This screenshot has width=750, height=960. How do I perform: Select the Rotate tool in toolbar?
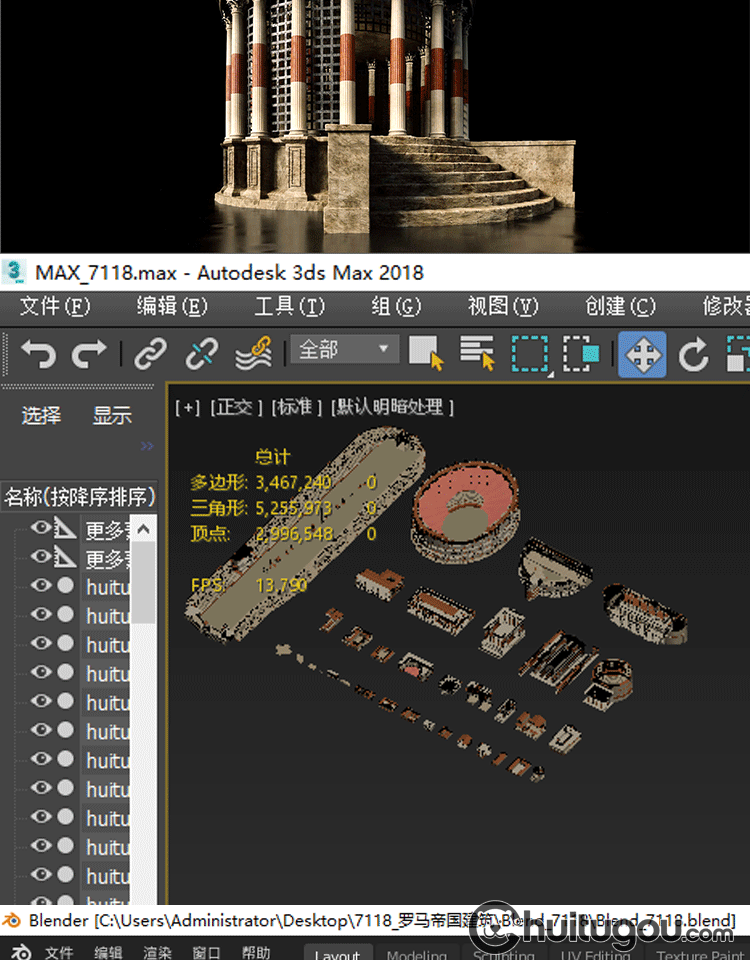click(x=694, y=354)
